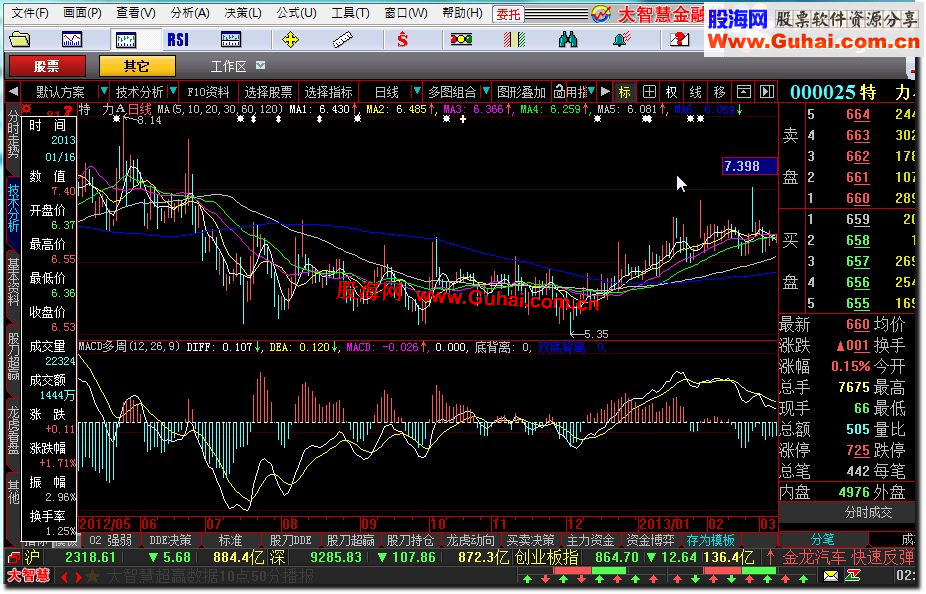Open the 文件(F) menu
This screenshot has height=594, width=926.
pos(30,13)
